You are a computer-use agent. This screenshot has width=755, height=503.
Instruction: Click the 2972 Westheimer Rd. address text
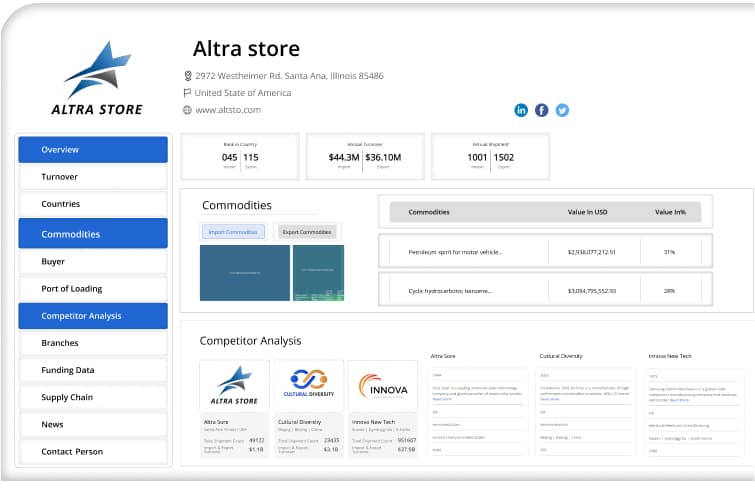pyautogui.click(x=289, y=76)
